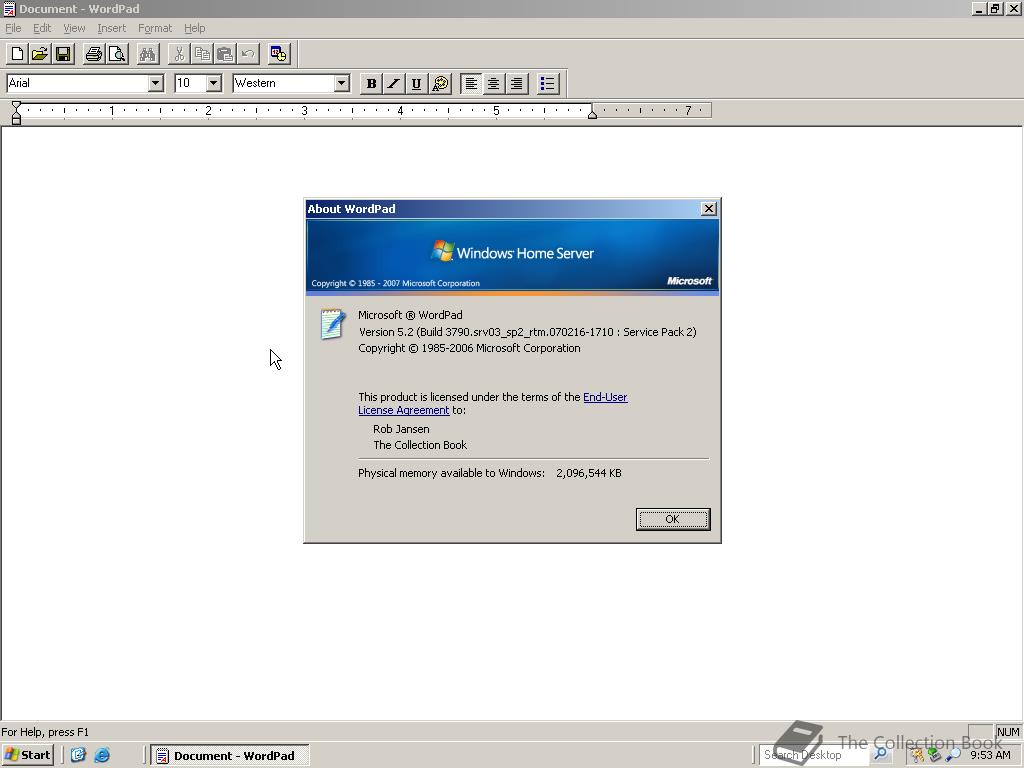Open the View menu

tap(74, 28)
